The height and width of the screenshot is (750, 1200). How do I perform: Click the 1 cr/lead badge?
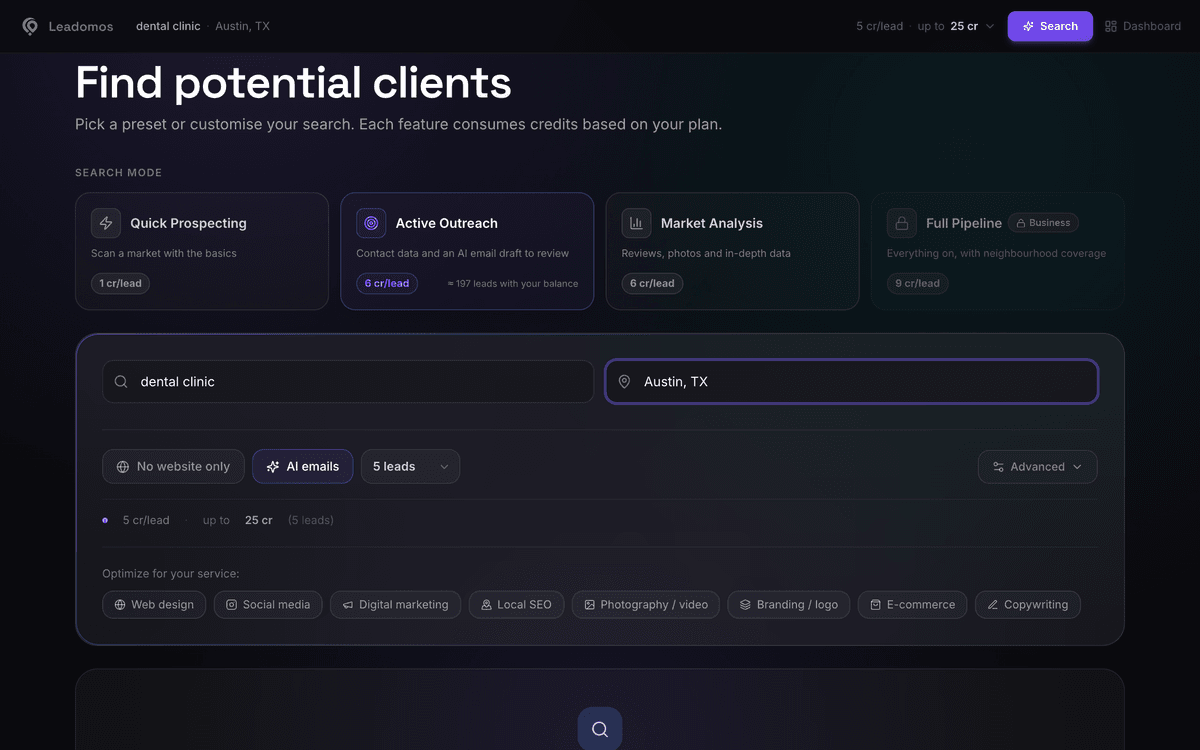pos(120,283)
